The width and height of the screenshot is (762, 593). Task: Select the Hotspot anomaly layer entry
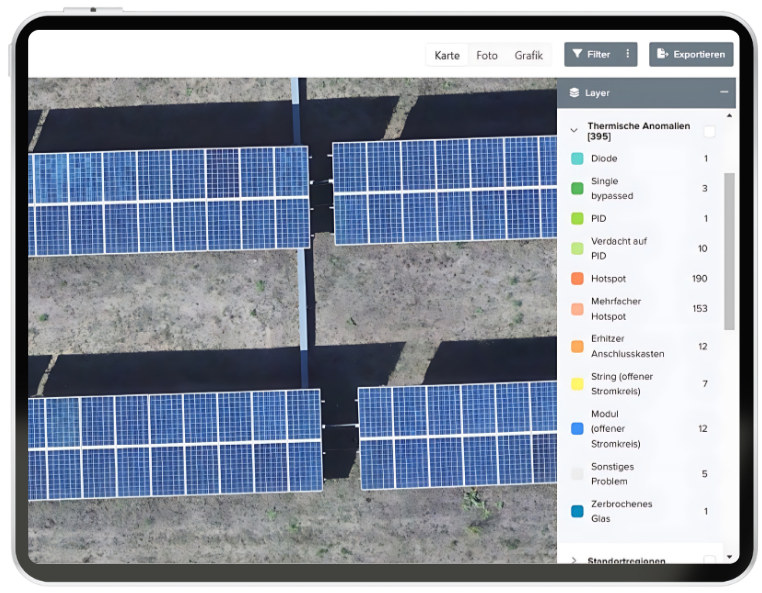[x=608, y=279]
